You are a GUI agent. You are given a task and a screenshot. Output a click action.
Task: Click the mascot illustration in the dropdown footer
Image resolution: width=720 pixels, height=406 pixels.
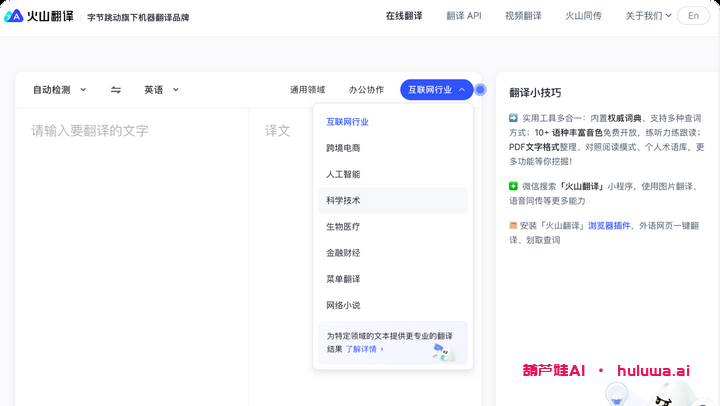point(442,350)
